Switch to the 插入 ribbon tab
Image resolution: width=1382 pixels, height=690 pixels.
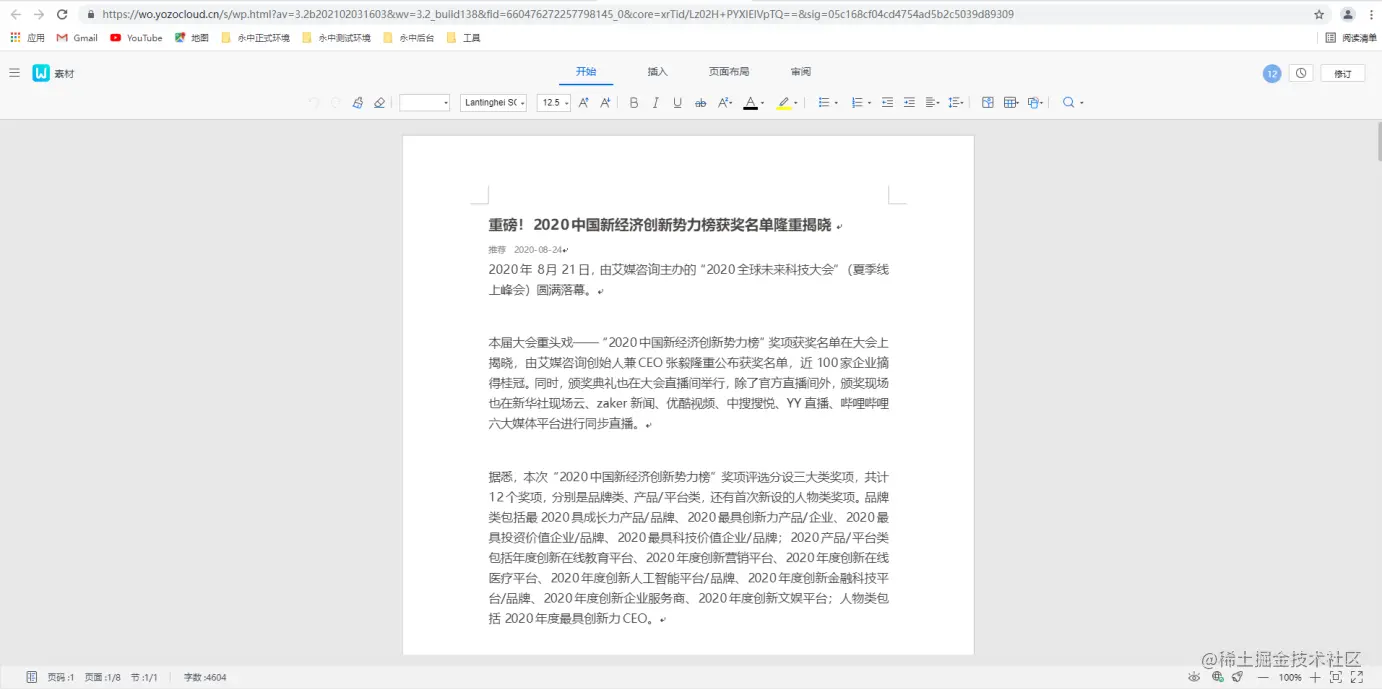point(657,71)
